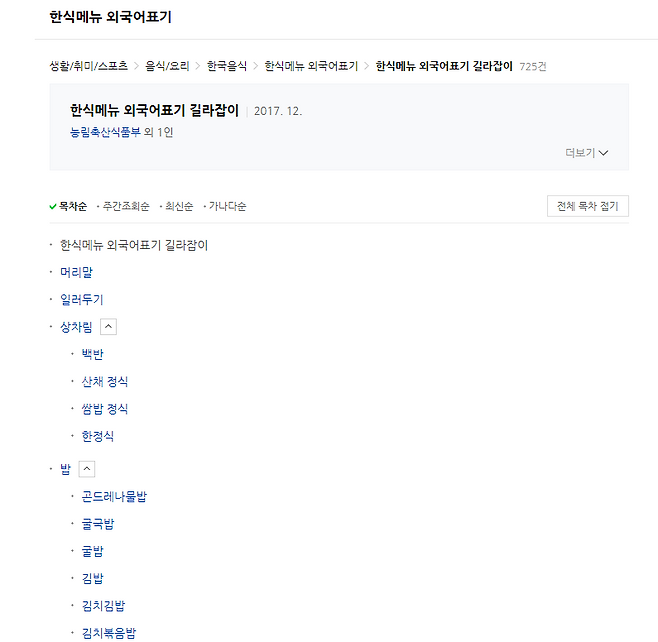Open 농림축산식품부 author link

point(105,132)
